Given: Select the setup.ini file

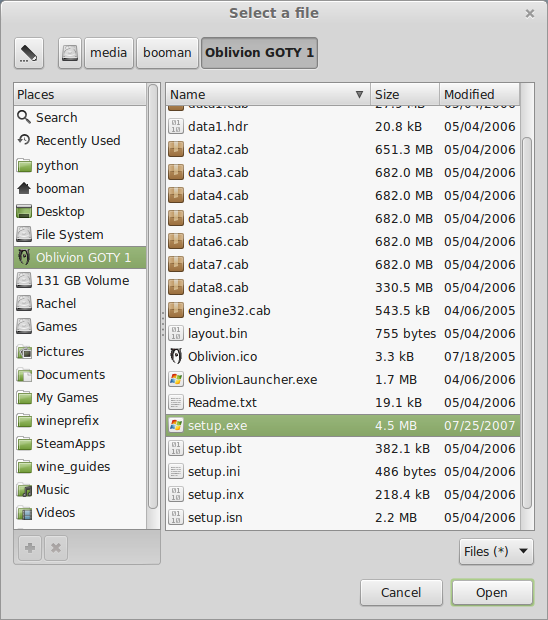Looking at the screenshot, I should click(343, 471).
